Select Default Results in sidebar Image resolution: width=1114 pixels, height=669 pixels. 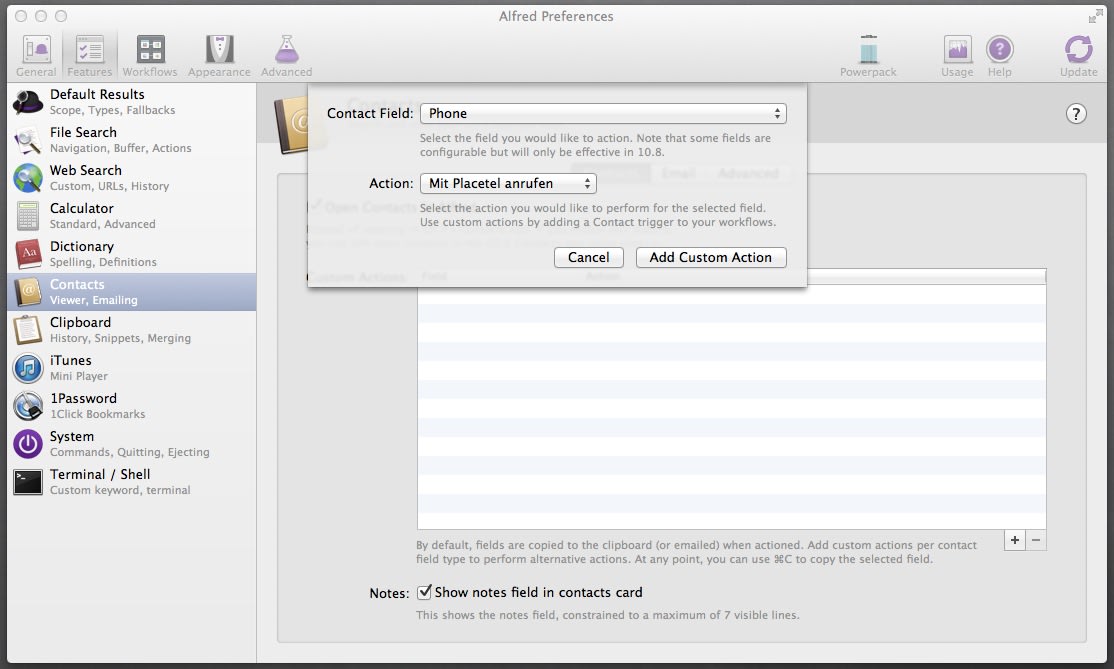(97, 94)
